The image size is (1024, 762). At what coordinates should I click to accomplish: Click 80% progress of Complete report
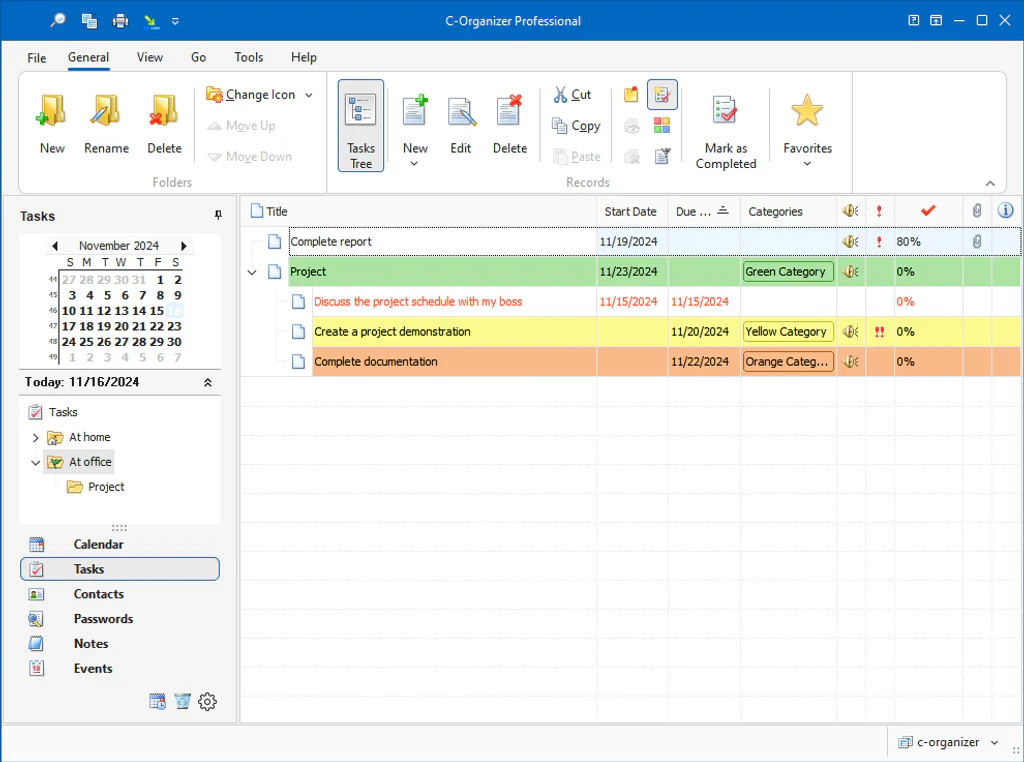pyautogui.click(x=908, y=242)
